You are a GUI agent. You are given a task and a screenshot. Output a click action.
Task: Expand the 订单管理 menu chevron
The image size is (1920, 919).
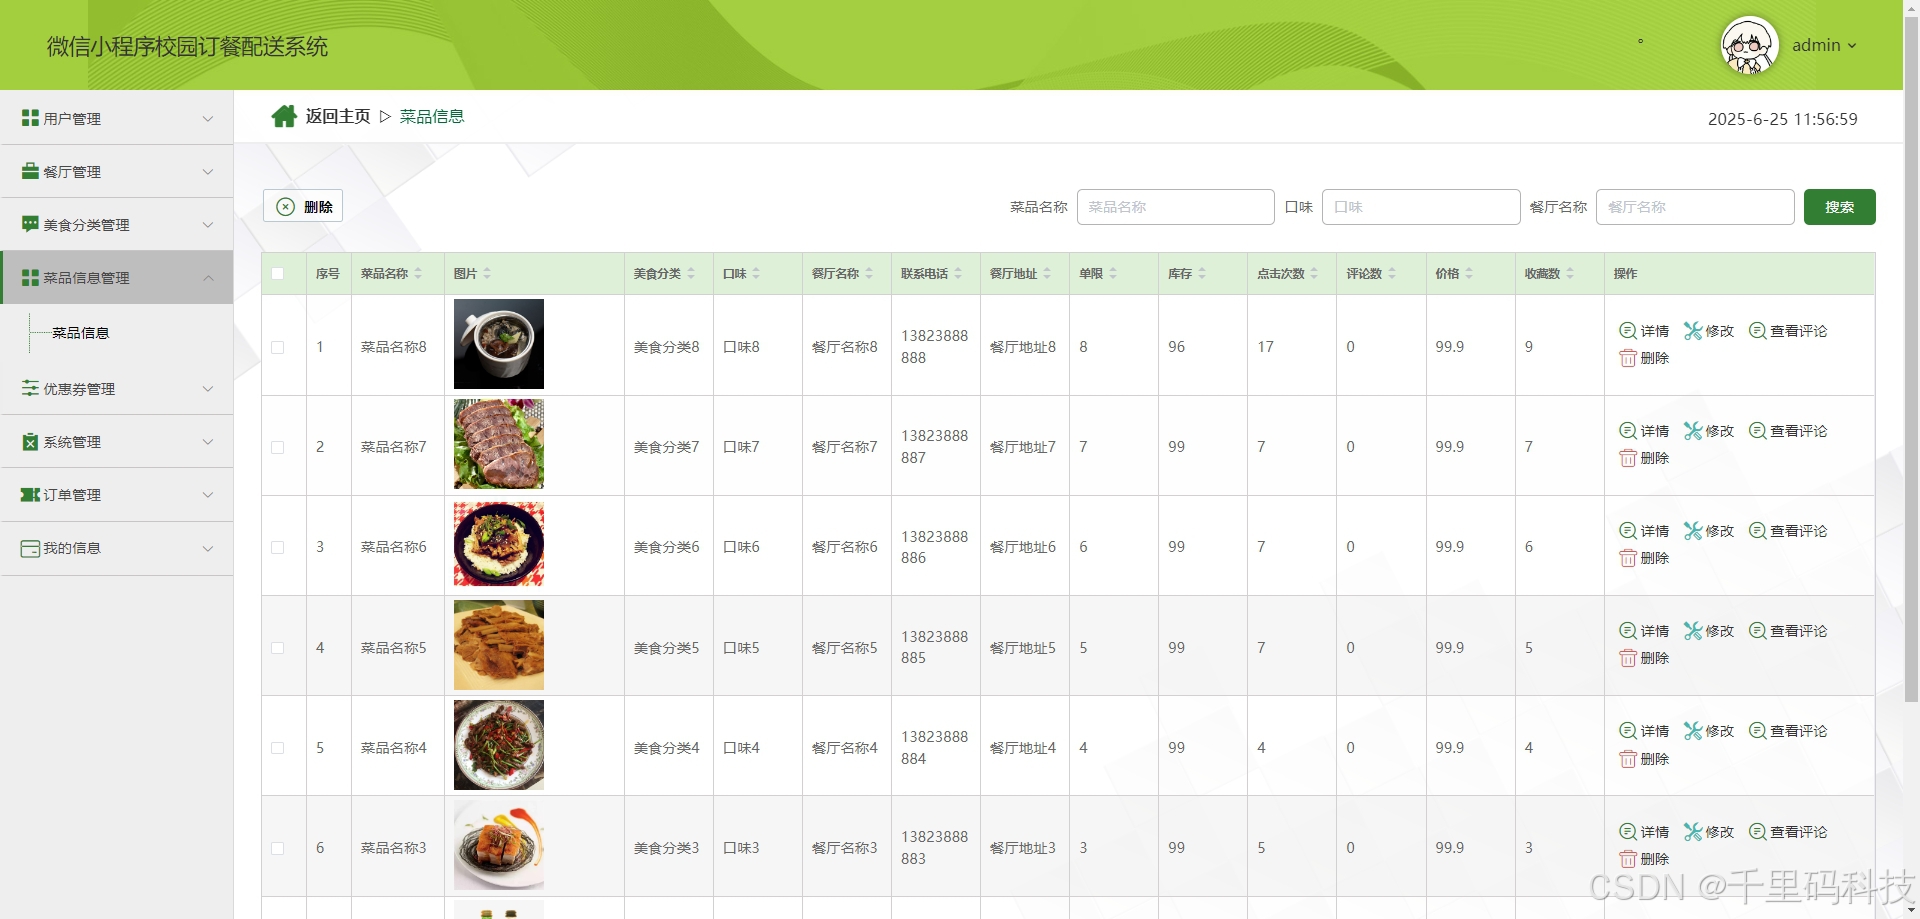(x=208, y=495)
